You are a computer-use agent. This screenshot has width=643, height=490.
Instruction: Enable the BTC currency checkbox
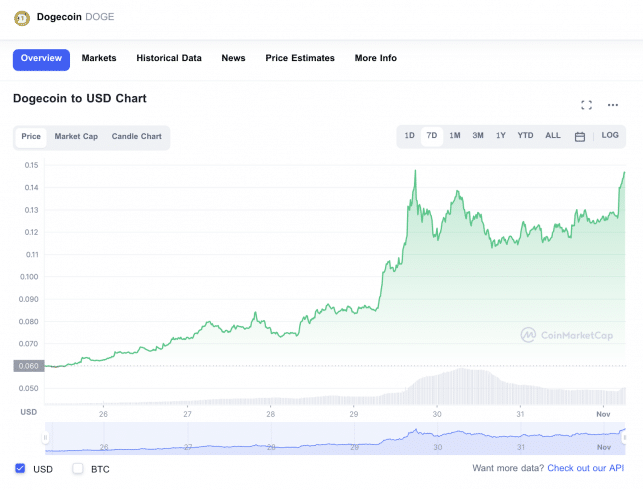pyautogui.click(x=78, y=468)
